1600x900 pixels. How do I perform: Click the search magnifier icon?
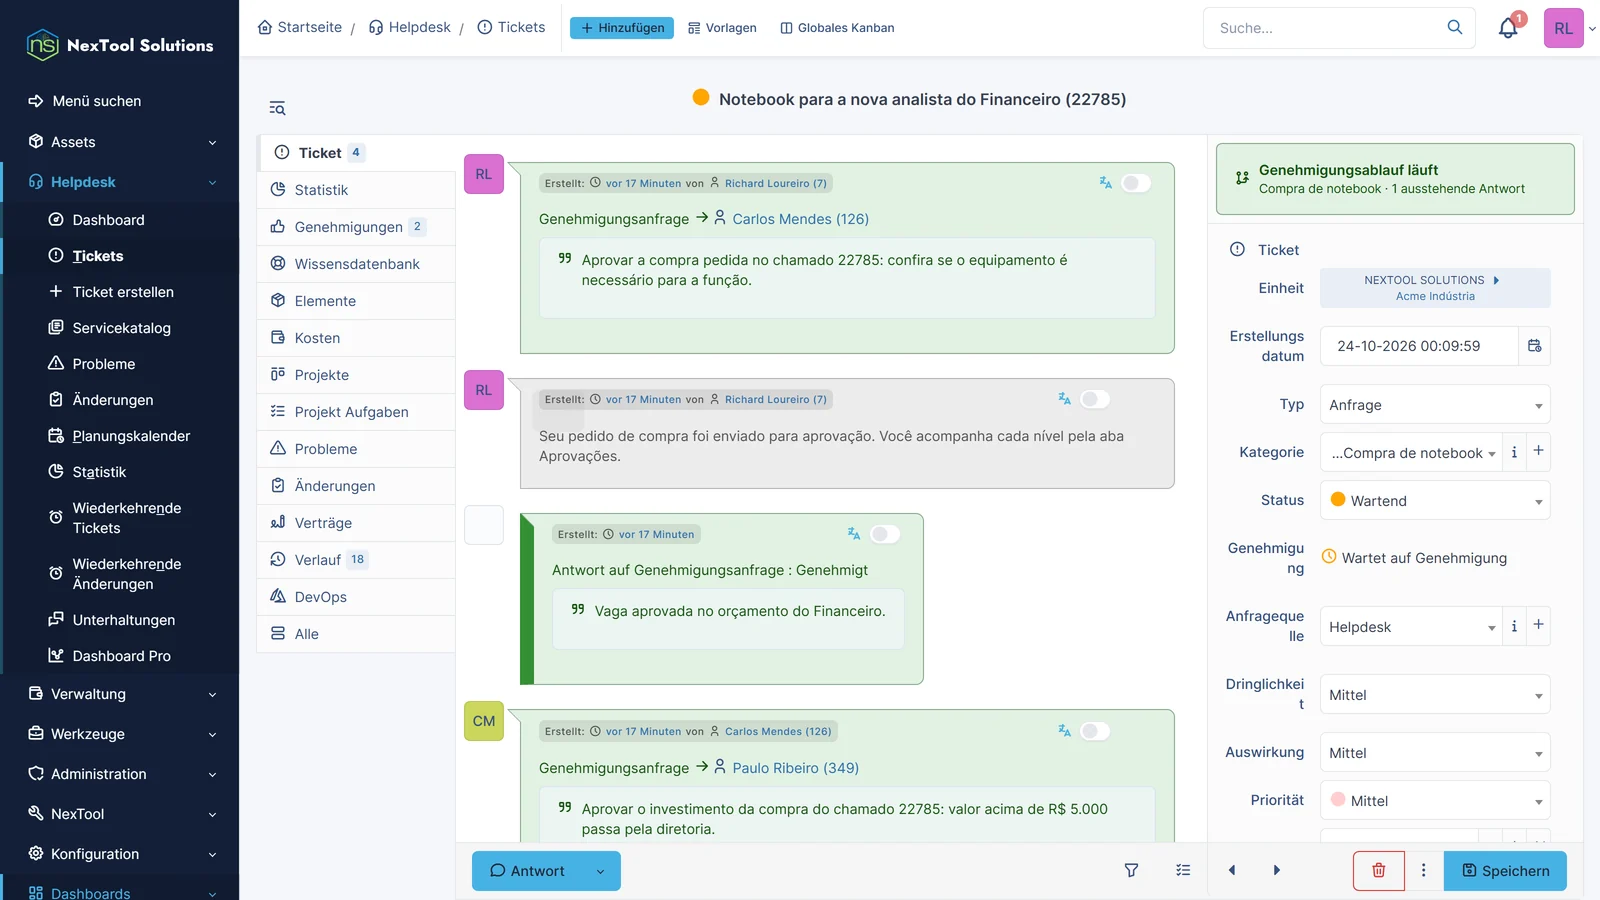tap(1455, 27)
